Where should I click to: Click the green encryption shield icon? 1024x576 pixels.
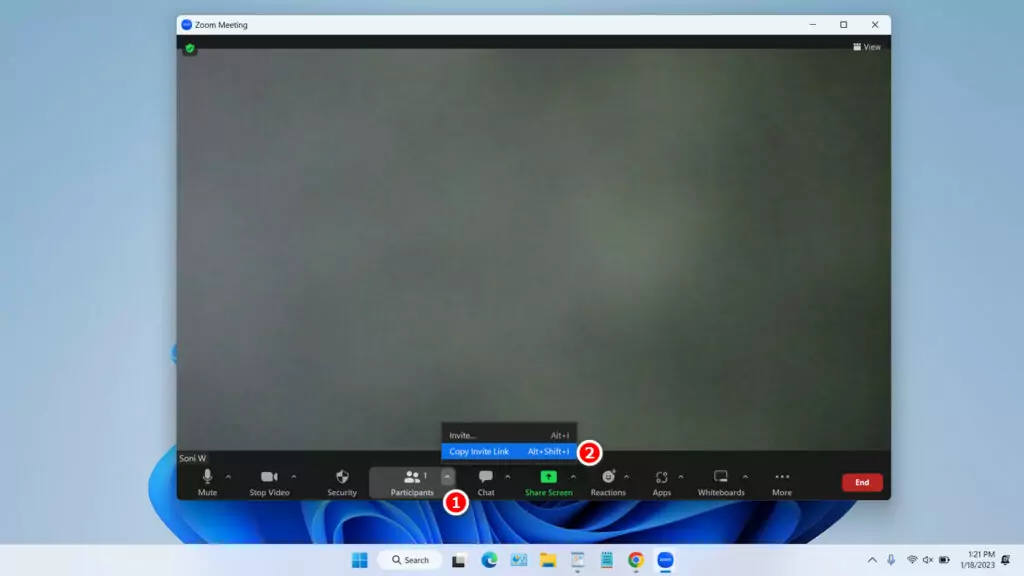click(190, 48)
